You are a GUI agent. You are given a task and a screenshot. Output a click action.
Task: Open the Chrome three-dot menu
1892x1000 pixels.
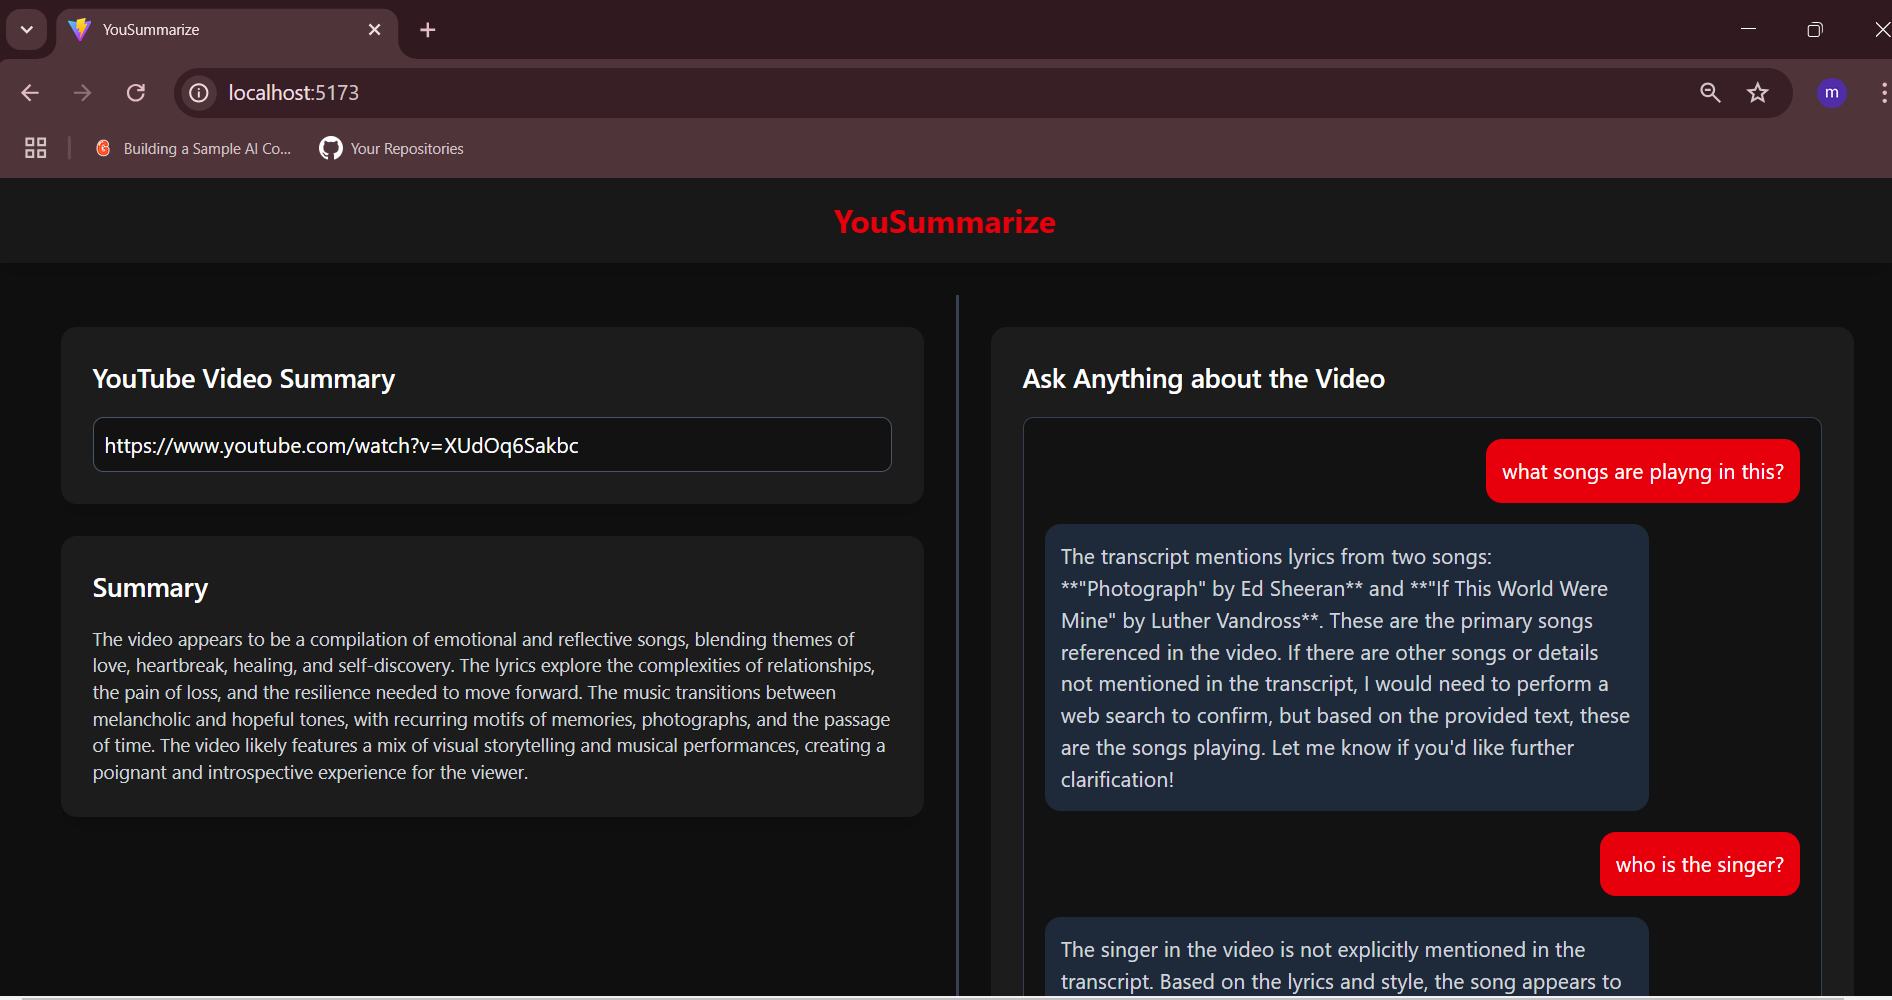pyautogui.click(x=1883, y=93)
